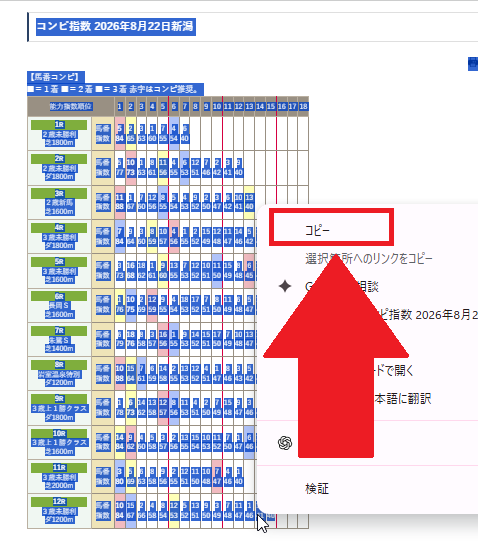Click the 12R green race badge
Screen dimensions: 478x553
(x=59, y=511)
